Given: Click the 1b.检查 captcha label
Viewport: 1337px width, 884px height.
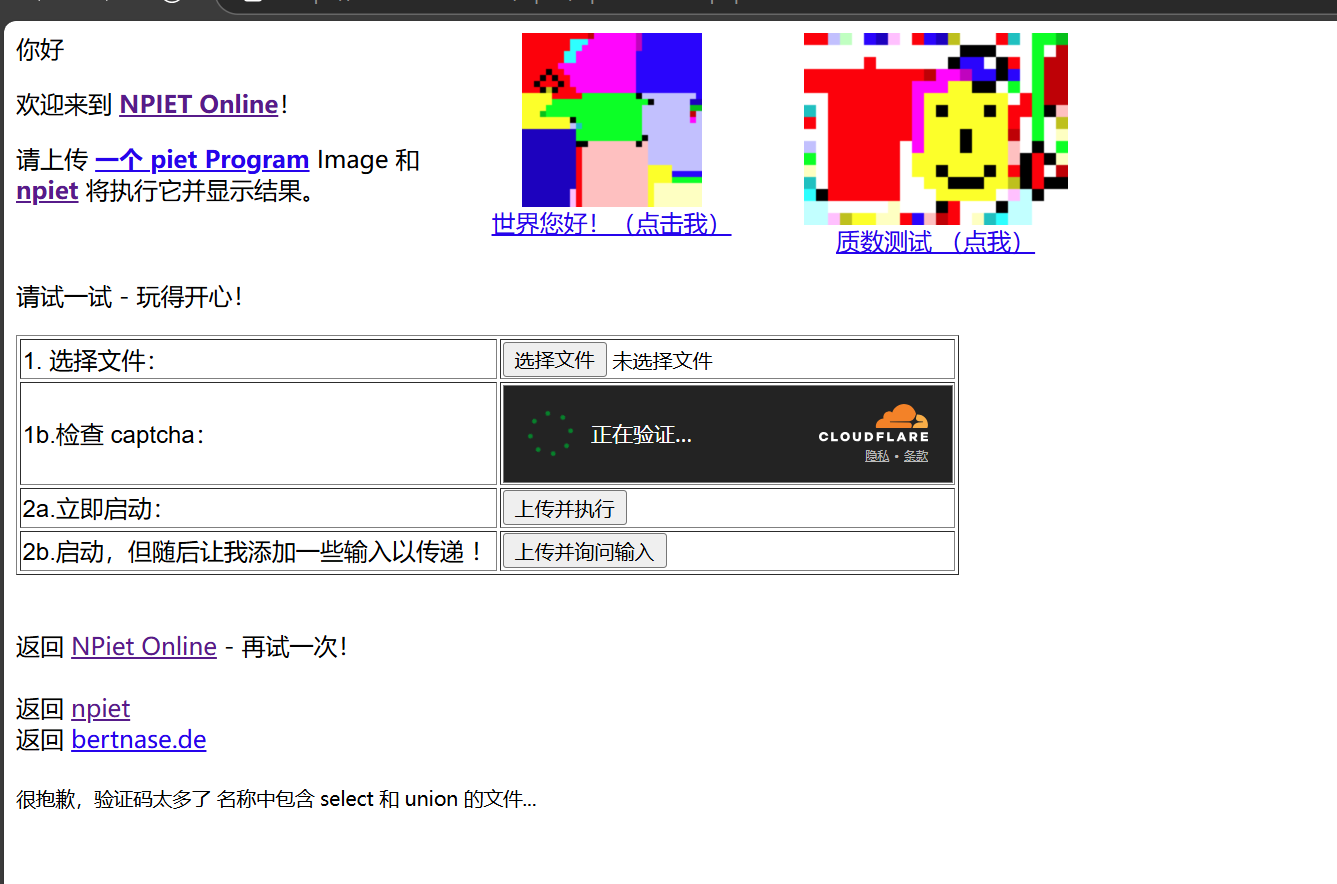Looking at the screenshot, I should point(116,435).
